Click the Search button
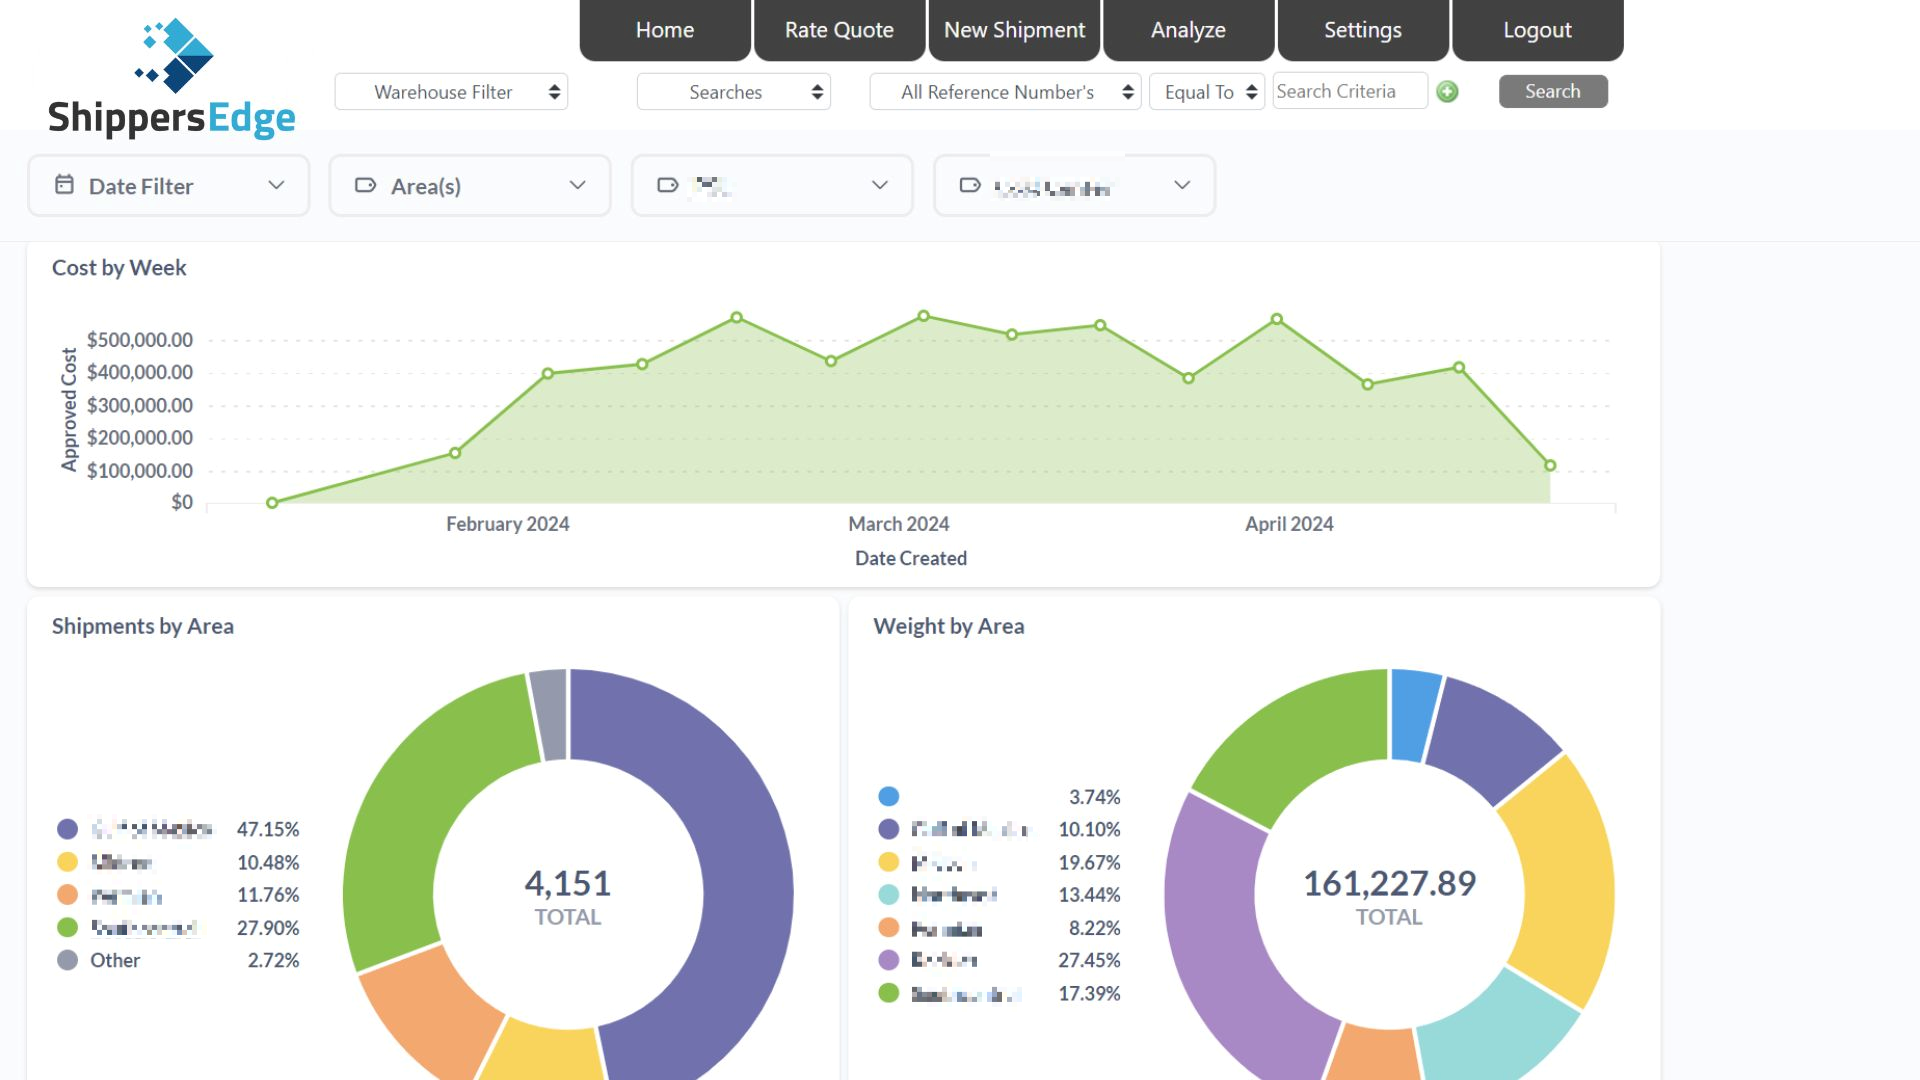 coord(1553,91)
